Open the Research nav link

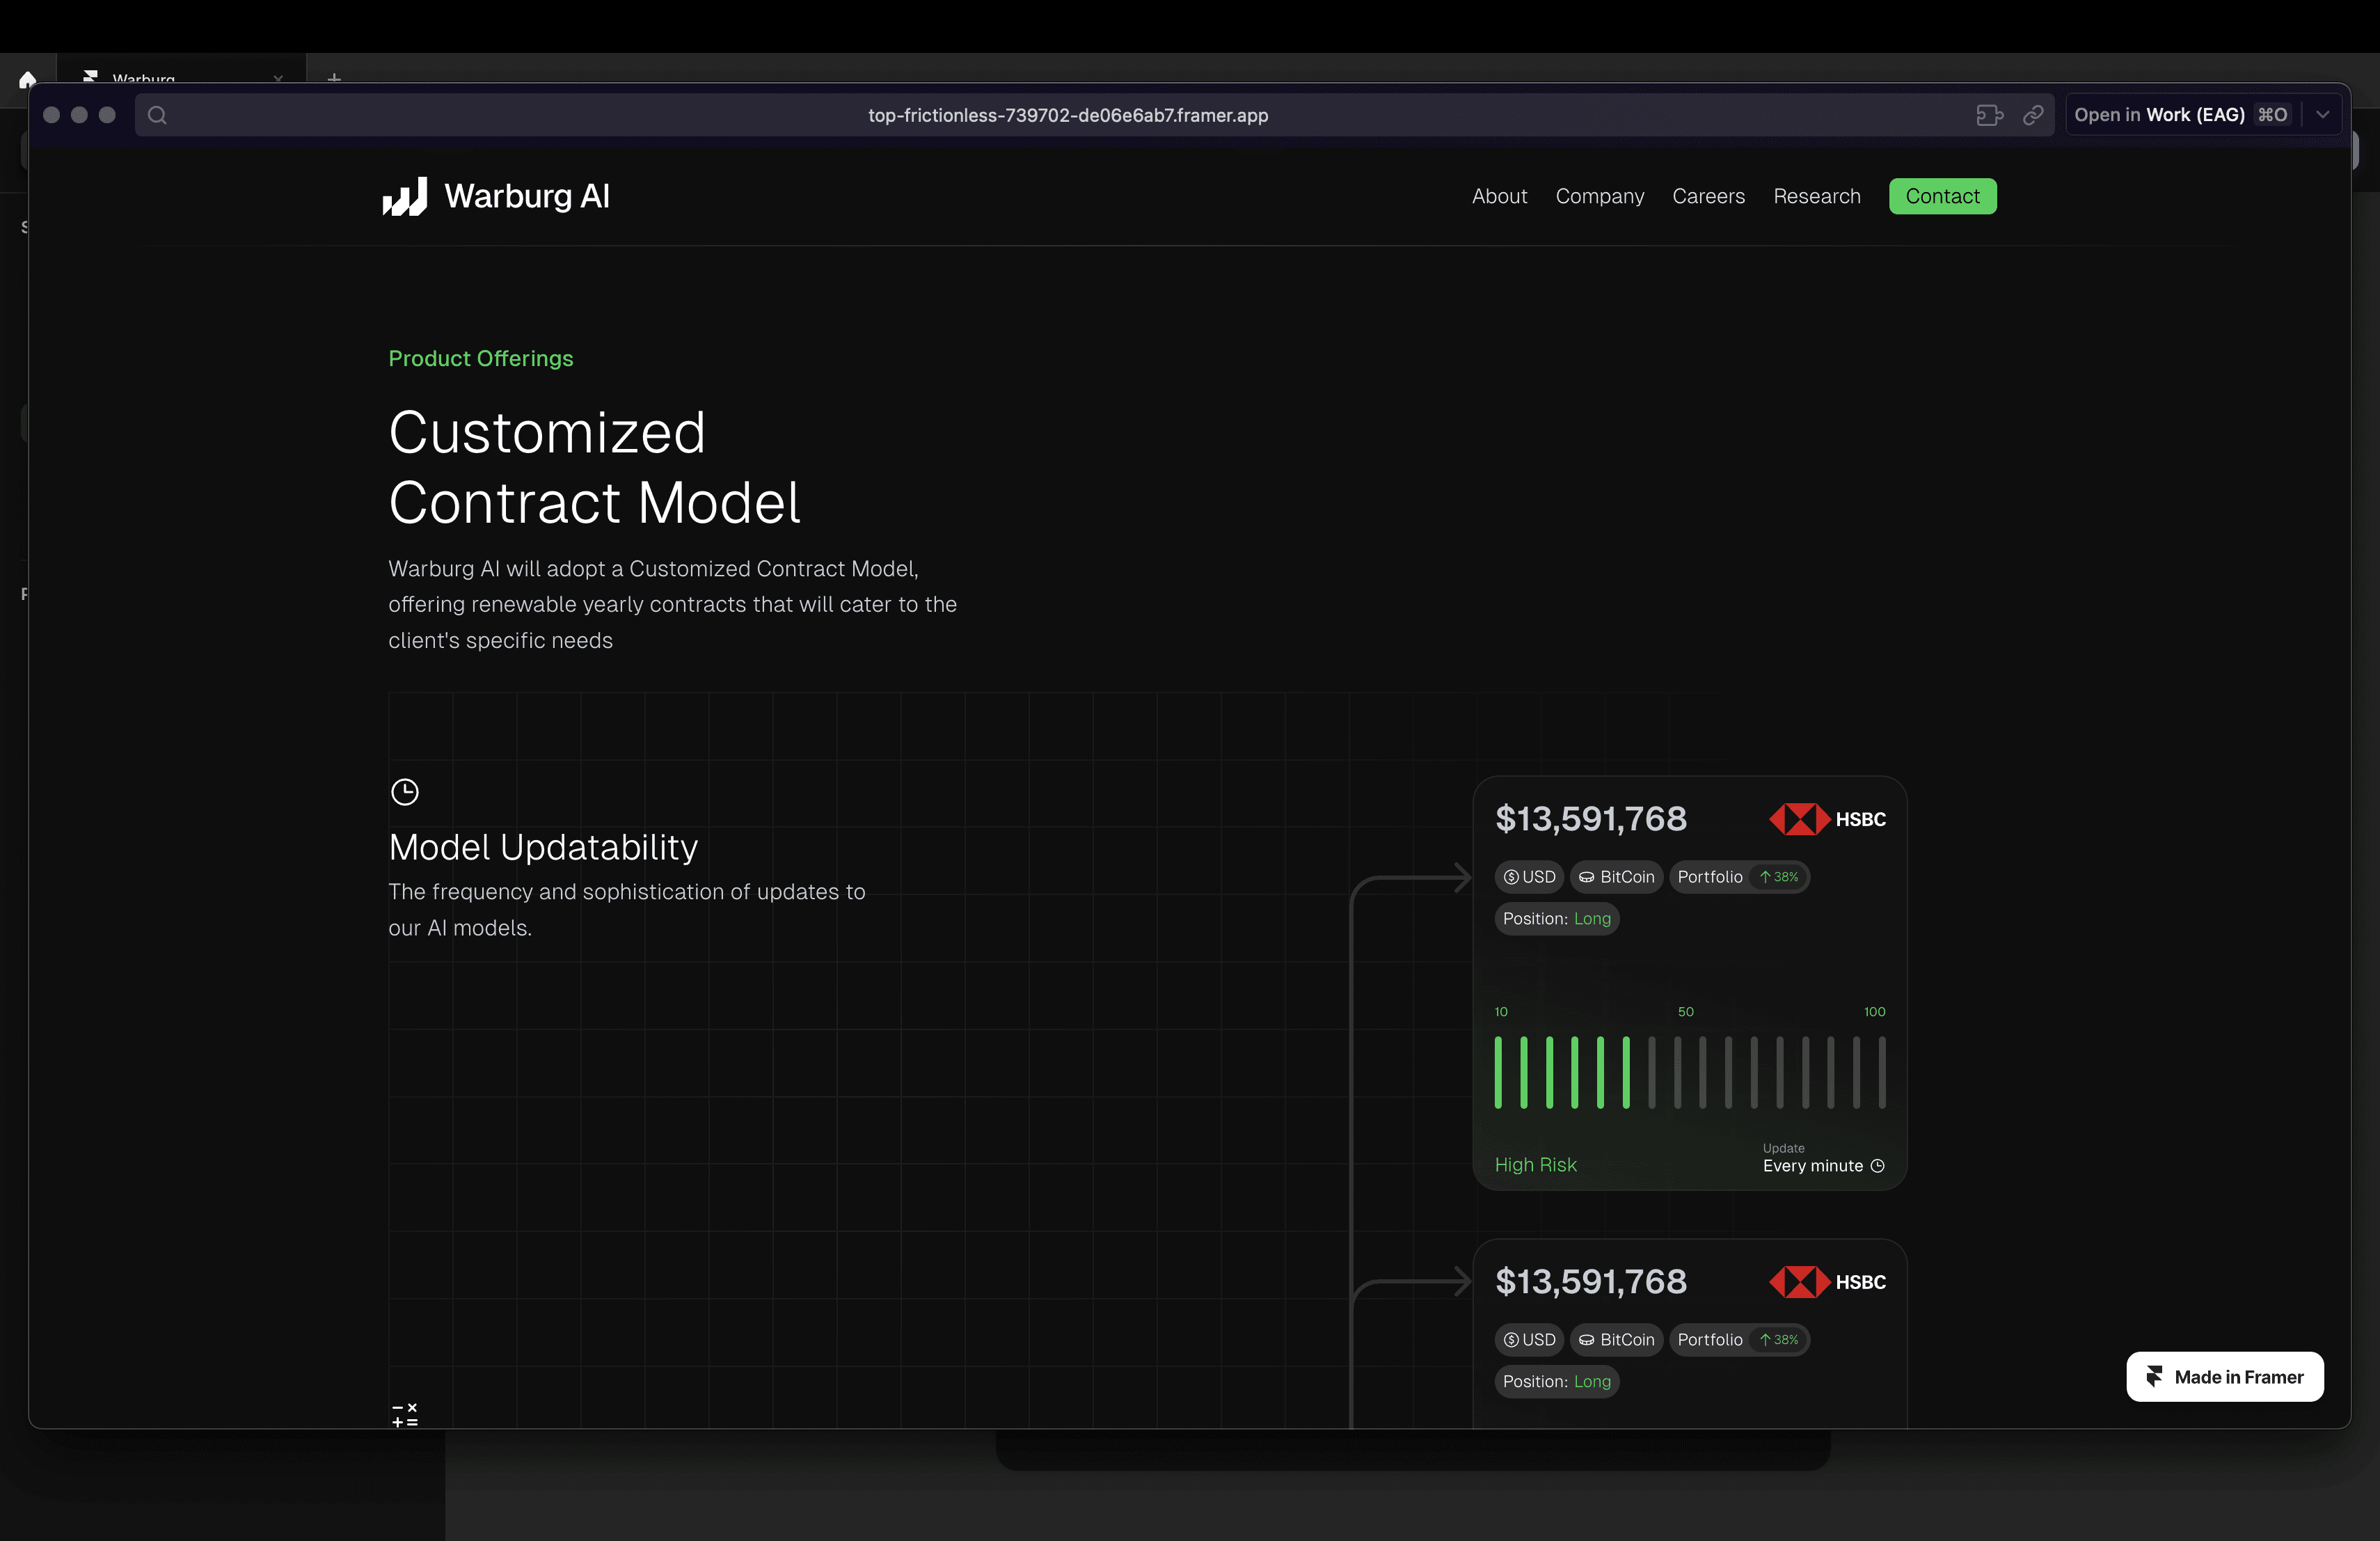[1816, 196]
